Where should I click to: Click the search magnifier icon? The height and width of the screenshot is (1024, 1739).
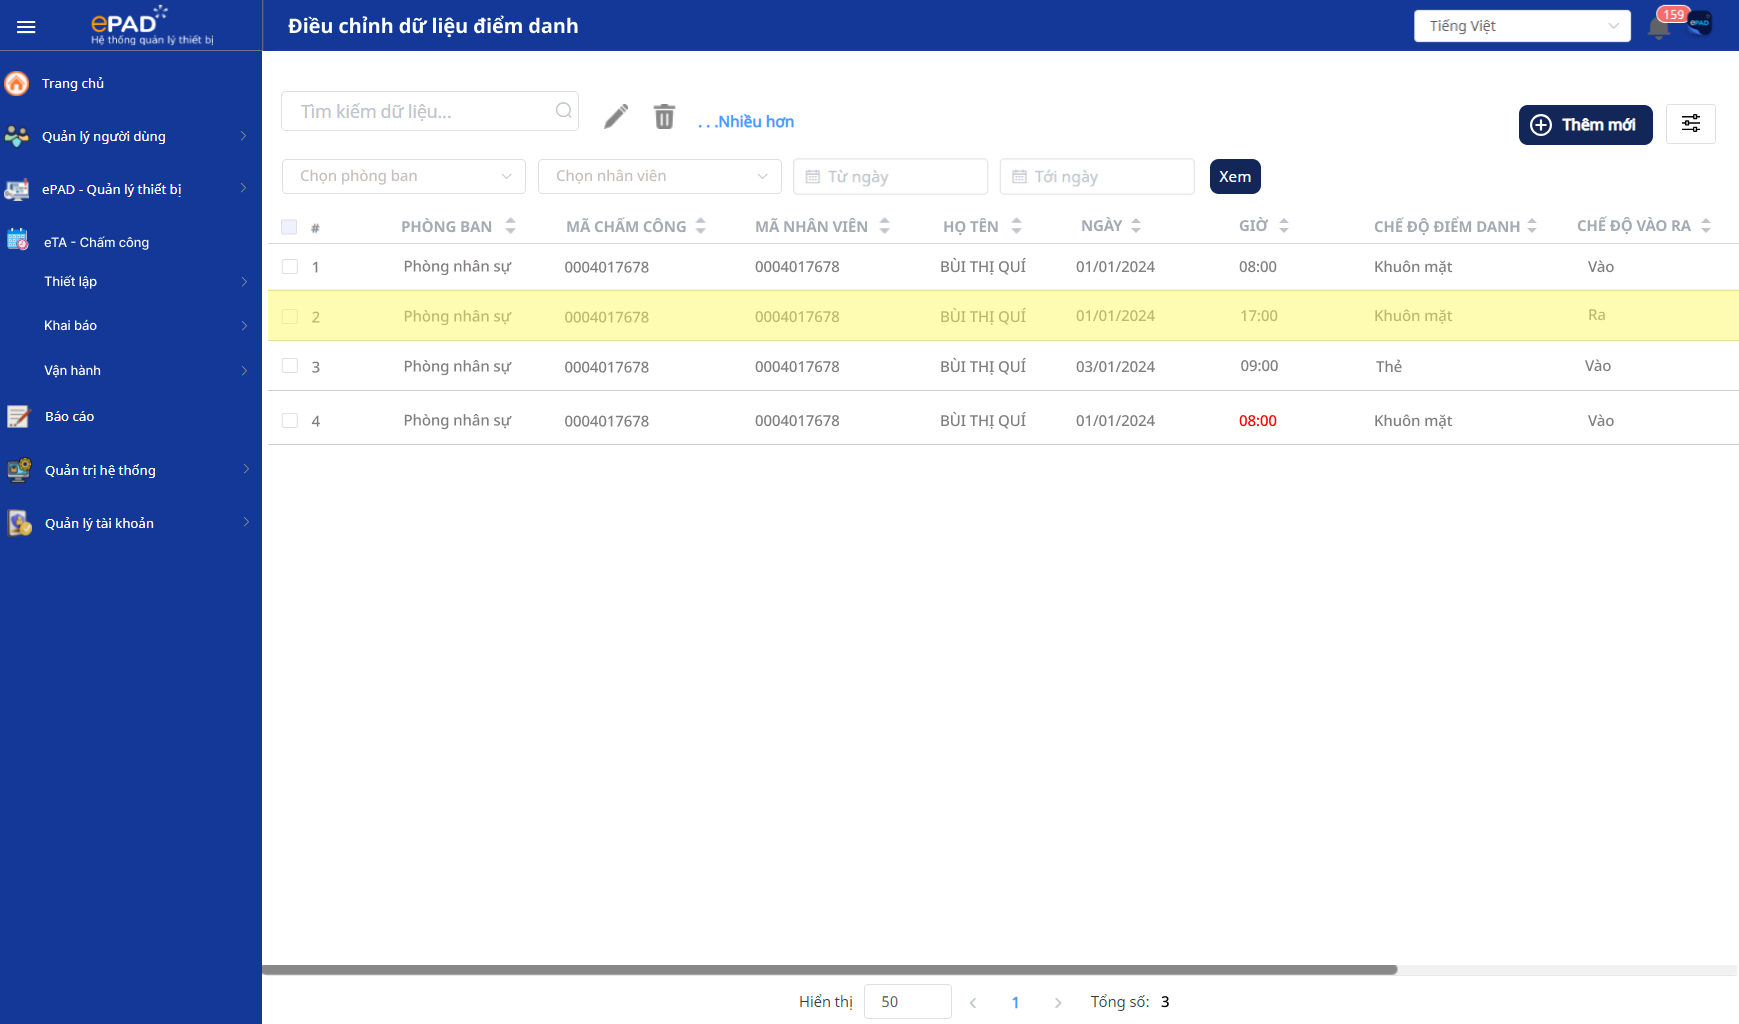[564, 111]
